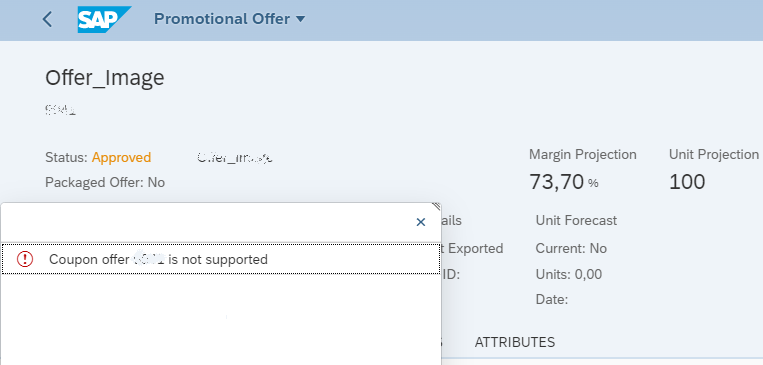Click the Unit Forecast label
Screen dimensions: 763x365
(x=576, y=220)
